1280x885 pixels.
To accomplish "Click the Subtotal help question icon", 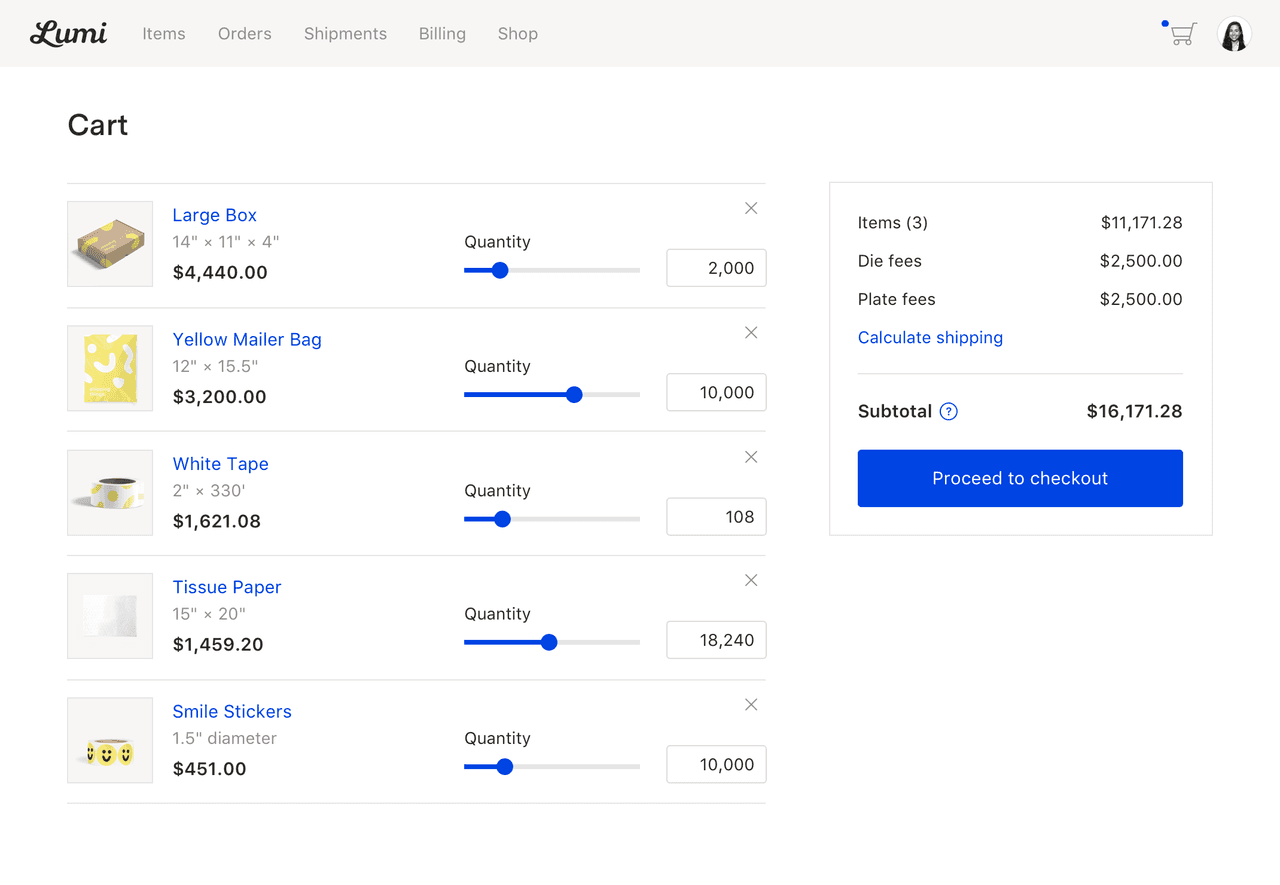I will [x=949, y=411].
